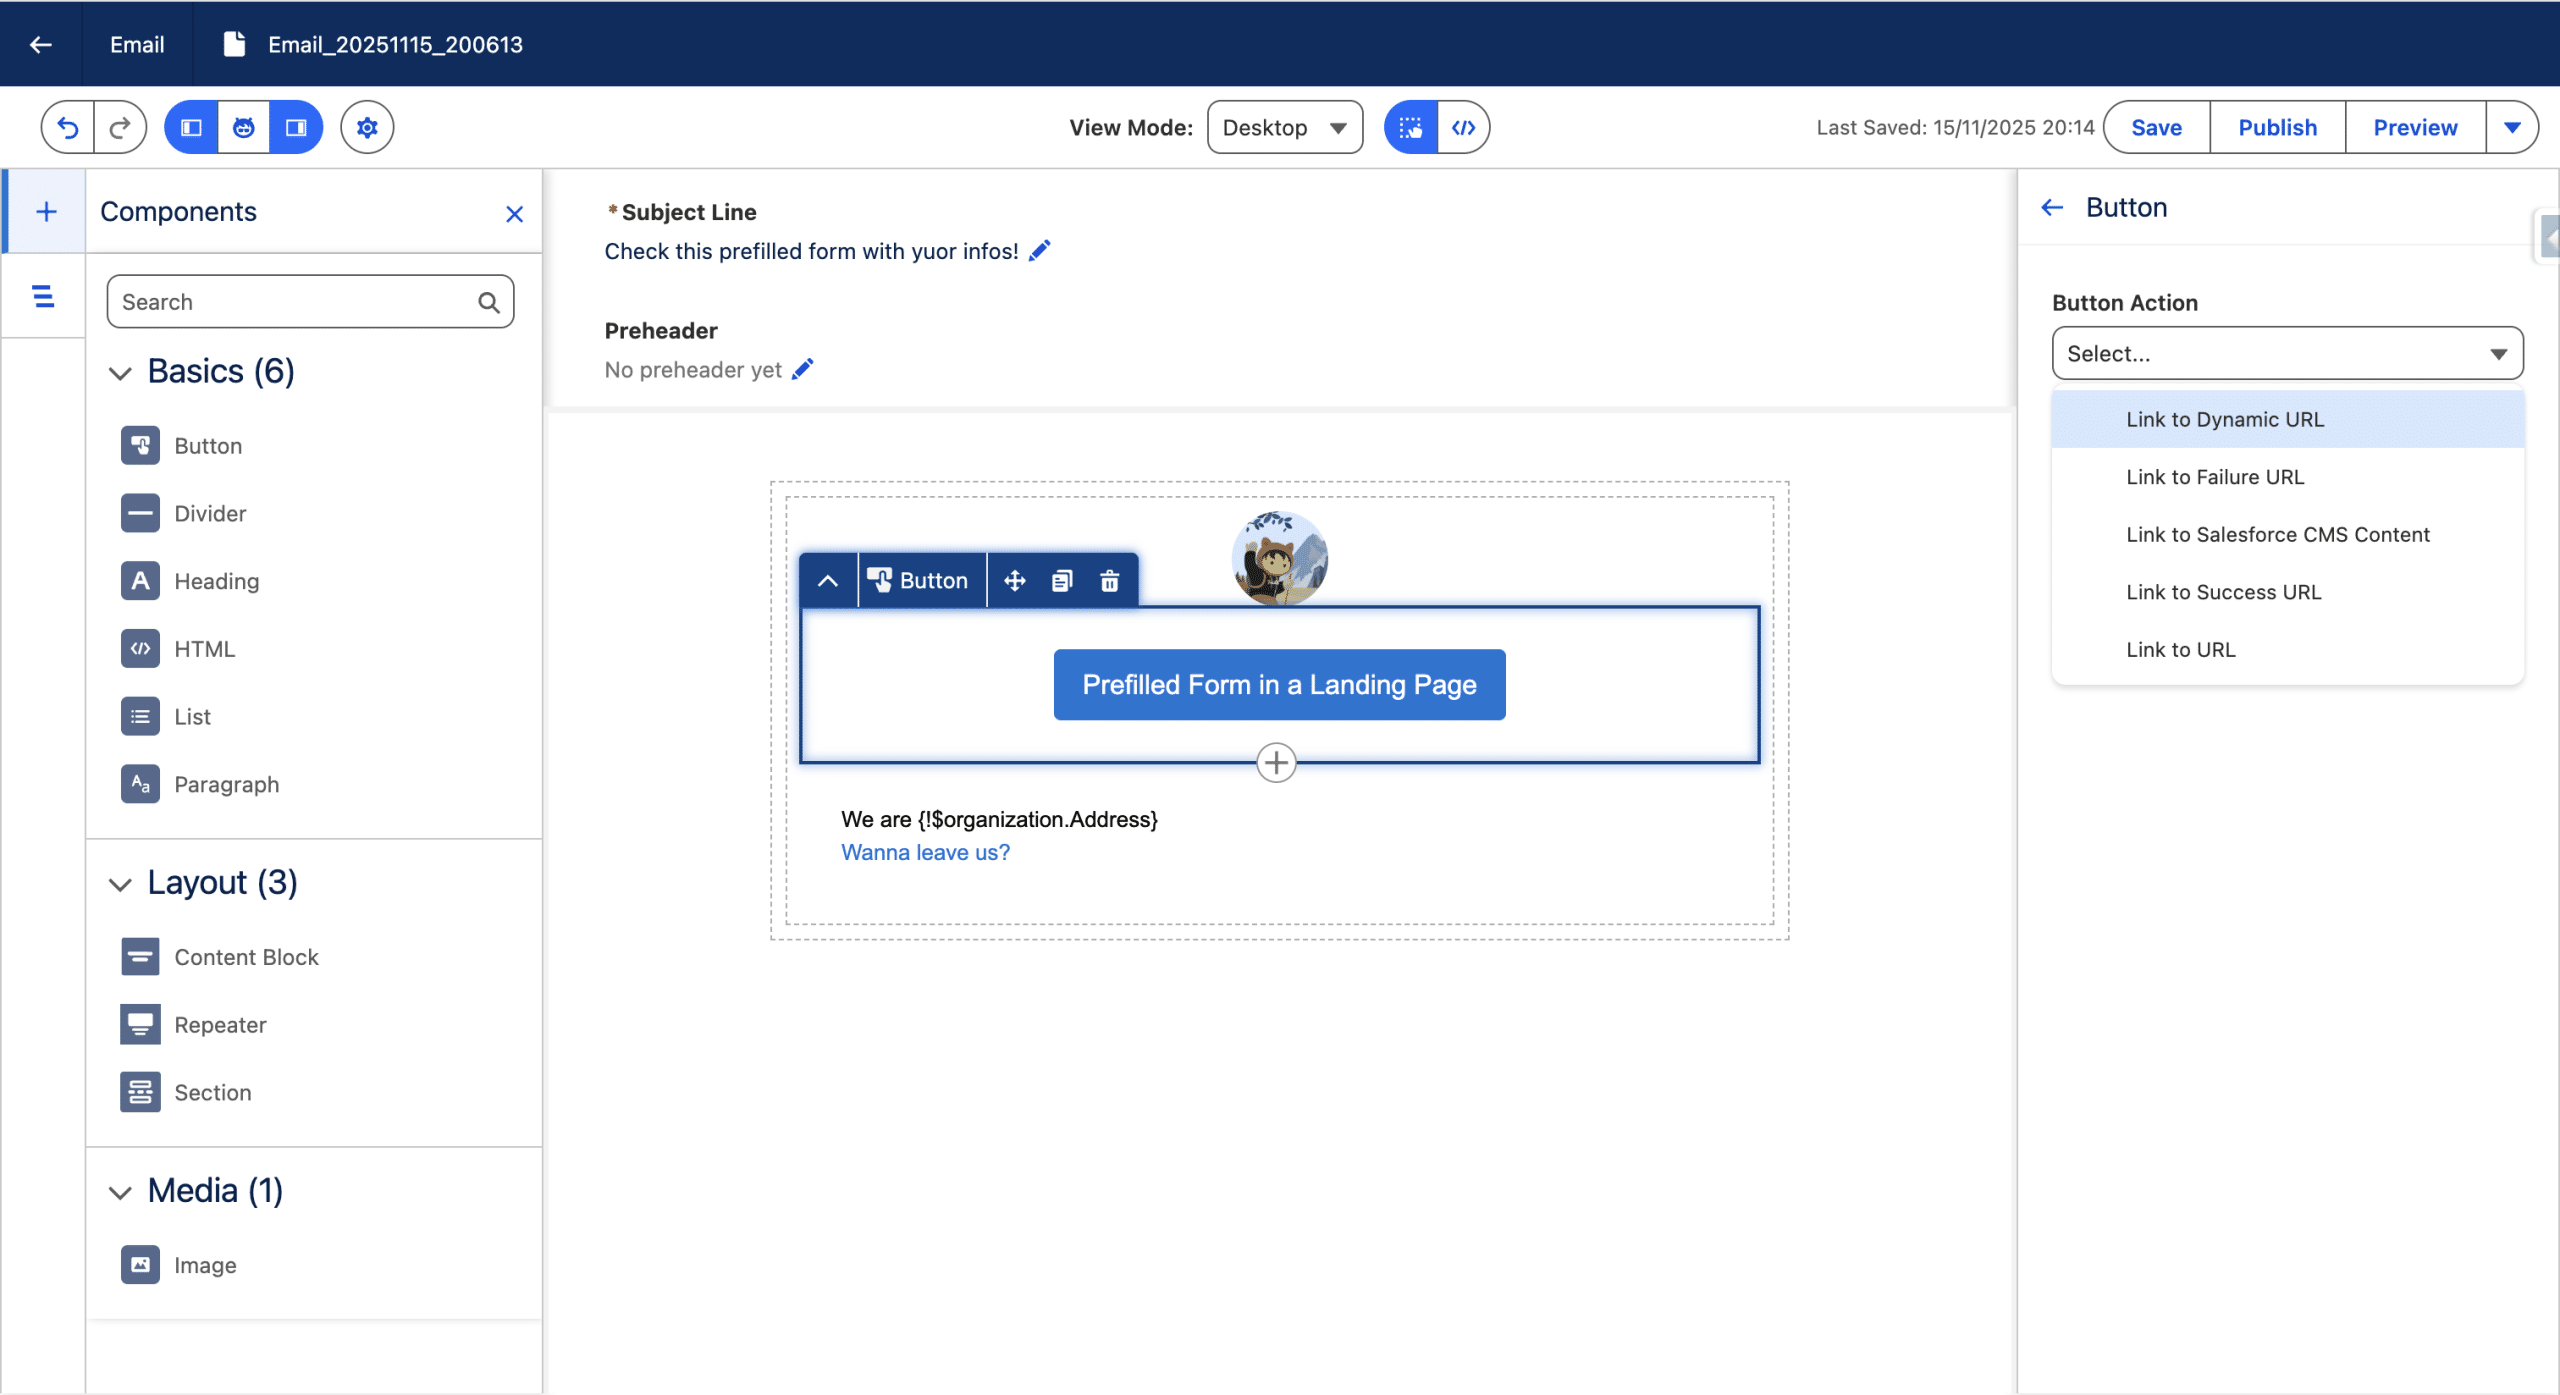Select Link to Dynamic URL option
This screenshot has height=1395, width=2560.
2224,419
